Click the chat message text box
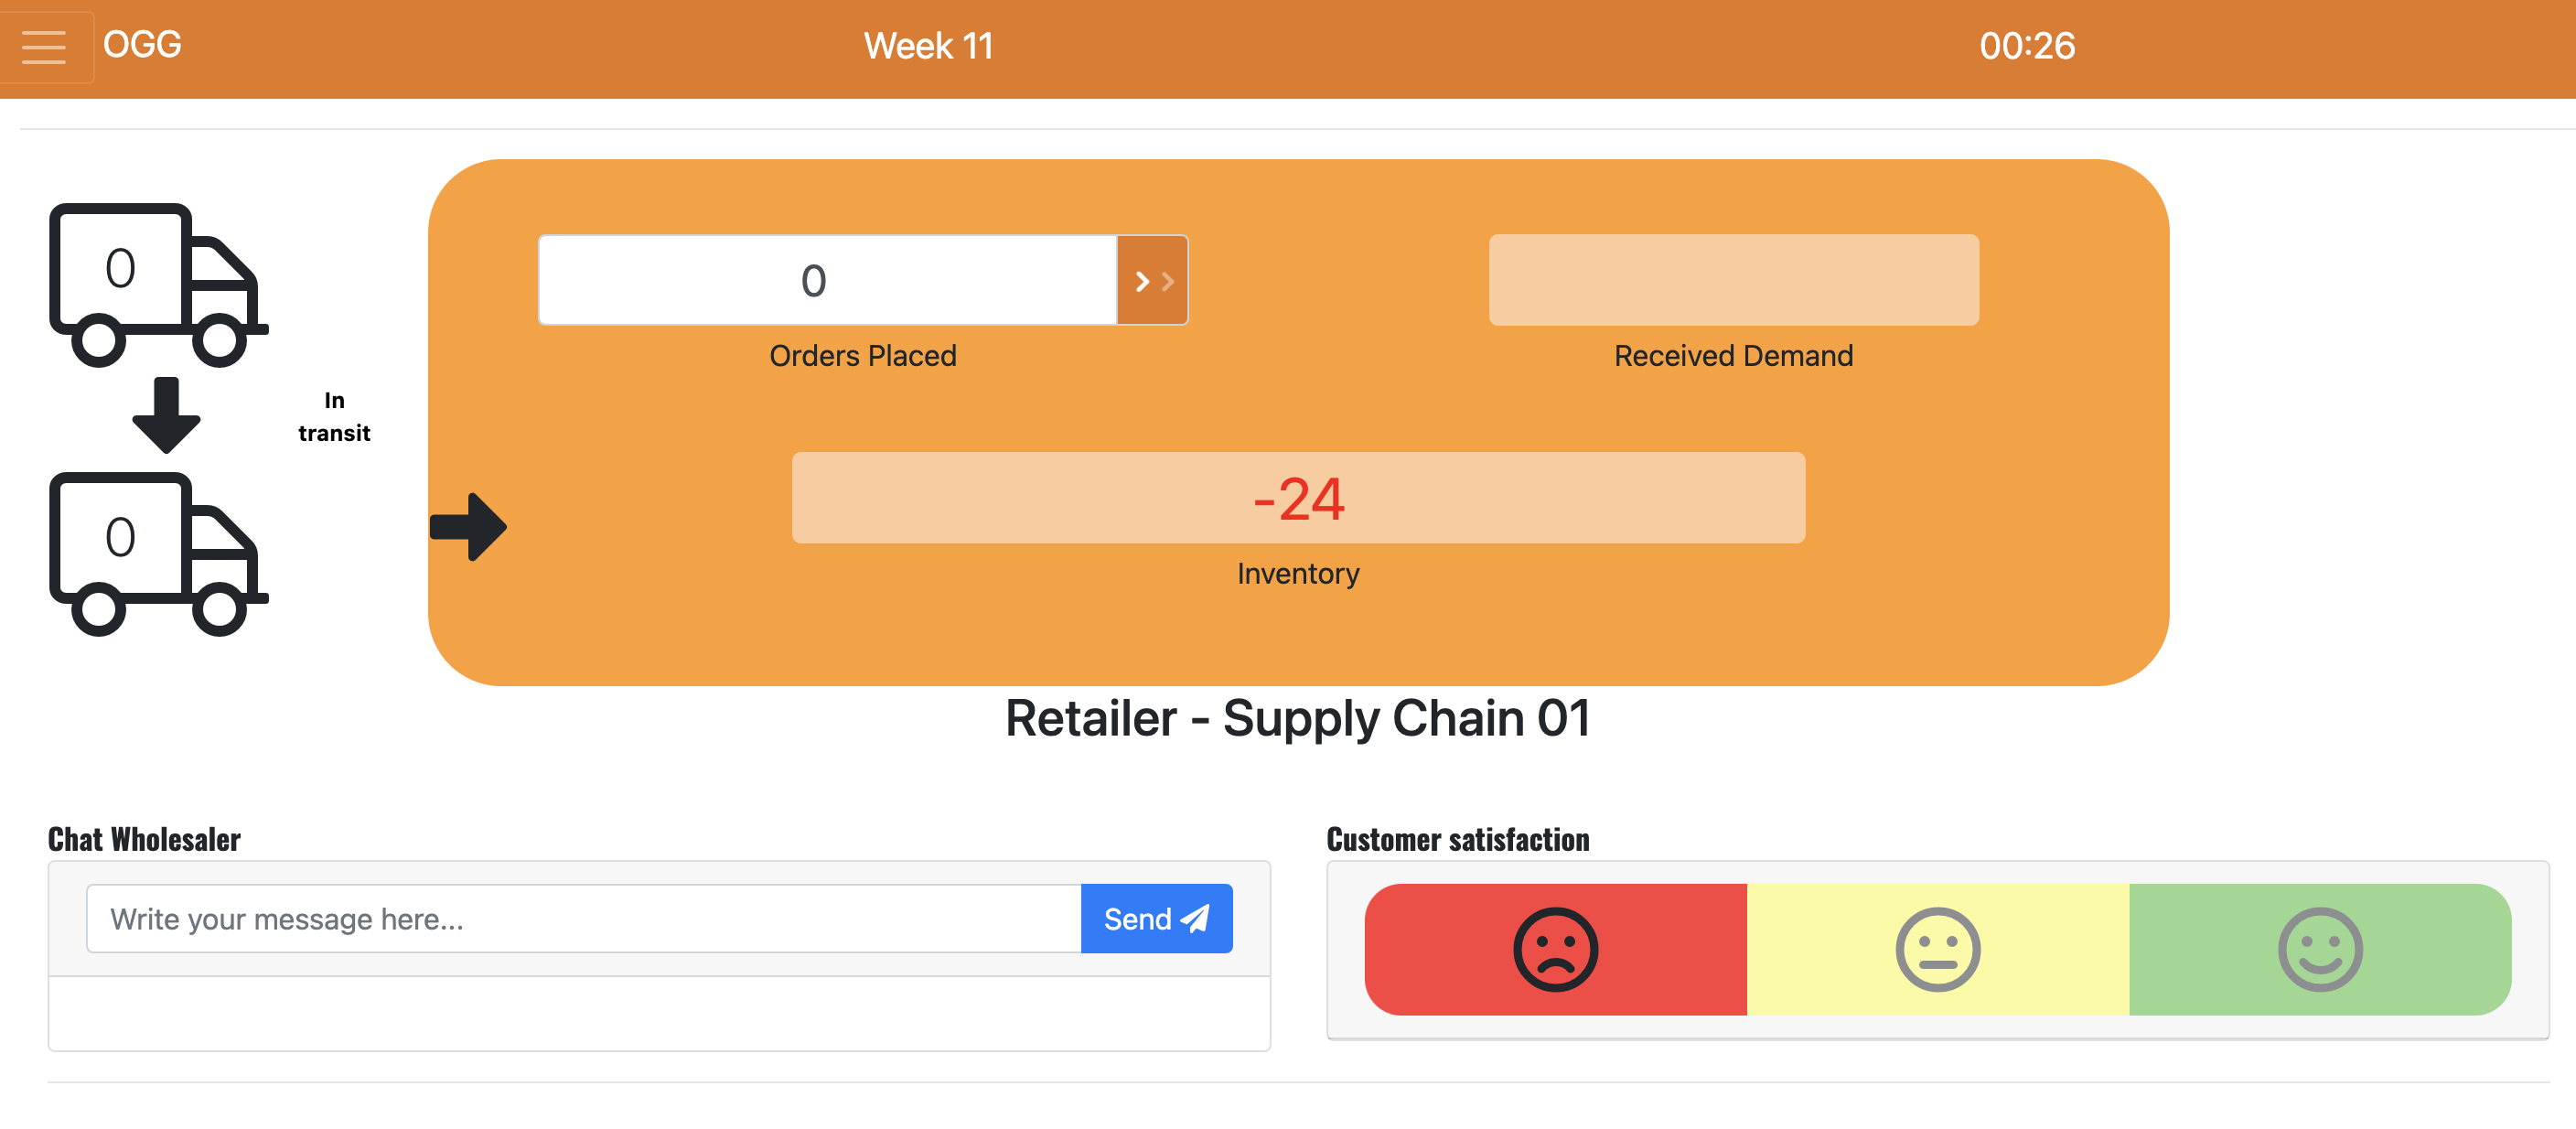2576x1129 pixels. click(x=583, y=918)
